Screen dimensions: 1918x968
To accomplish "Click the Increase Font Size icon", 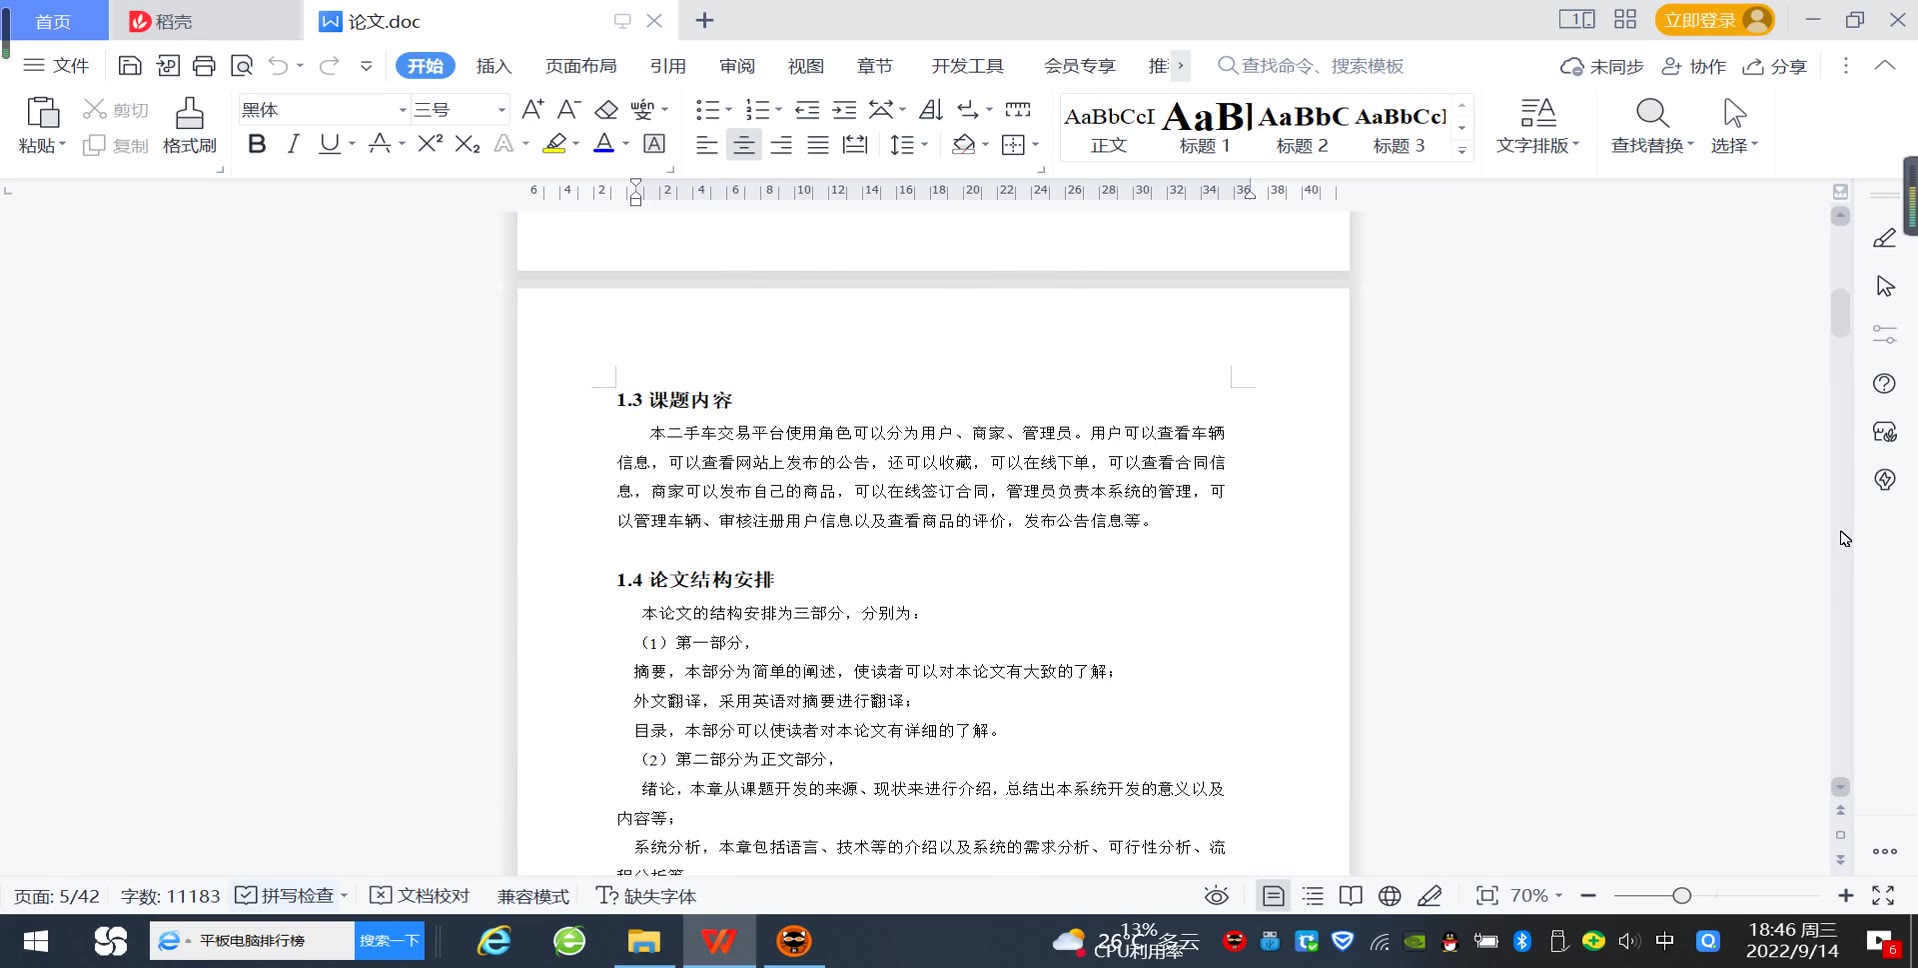I will point(532,109).
